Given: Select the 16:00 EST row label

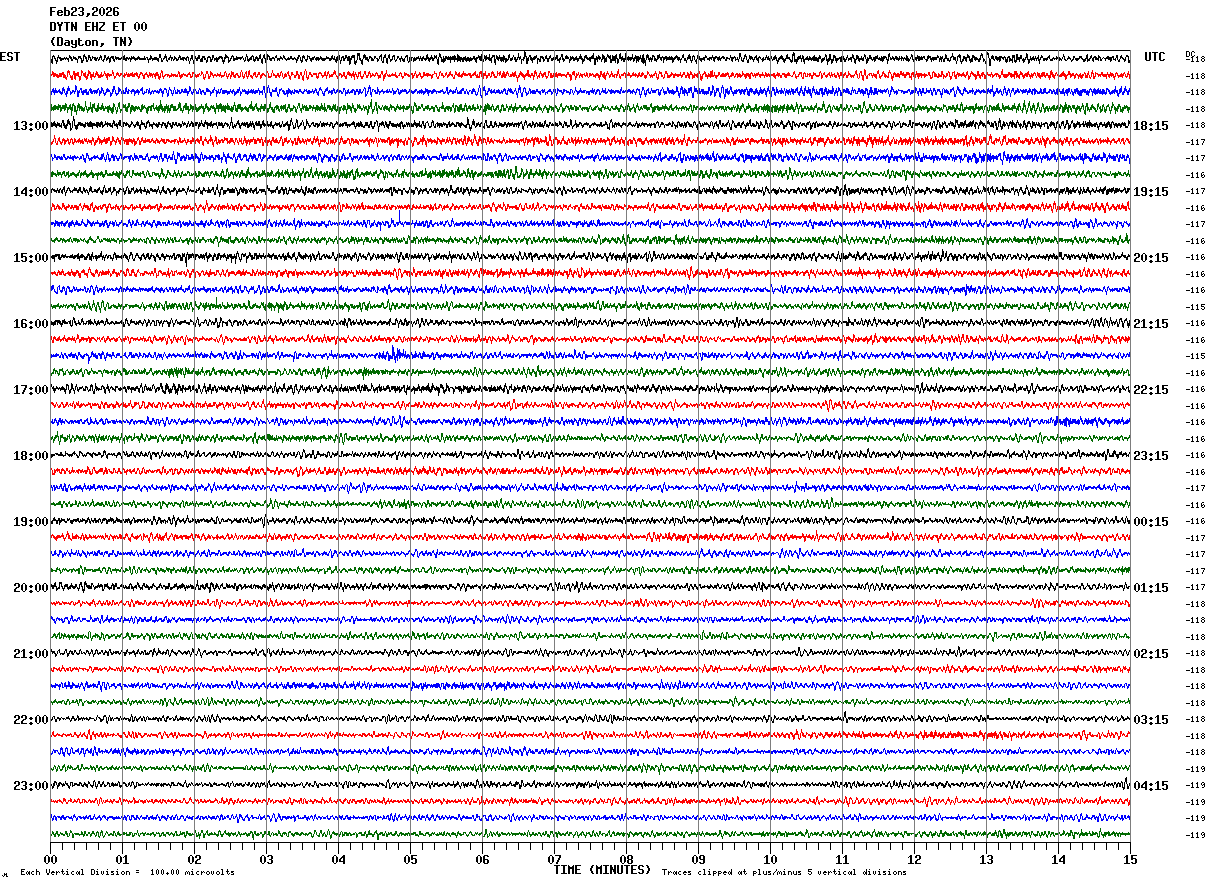Looking at the screenshot, I should coord(30,324).
